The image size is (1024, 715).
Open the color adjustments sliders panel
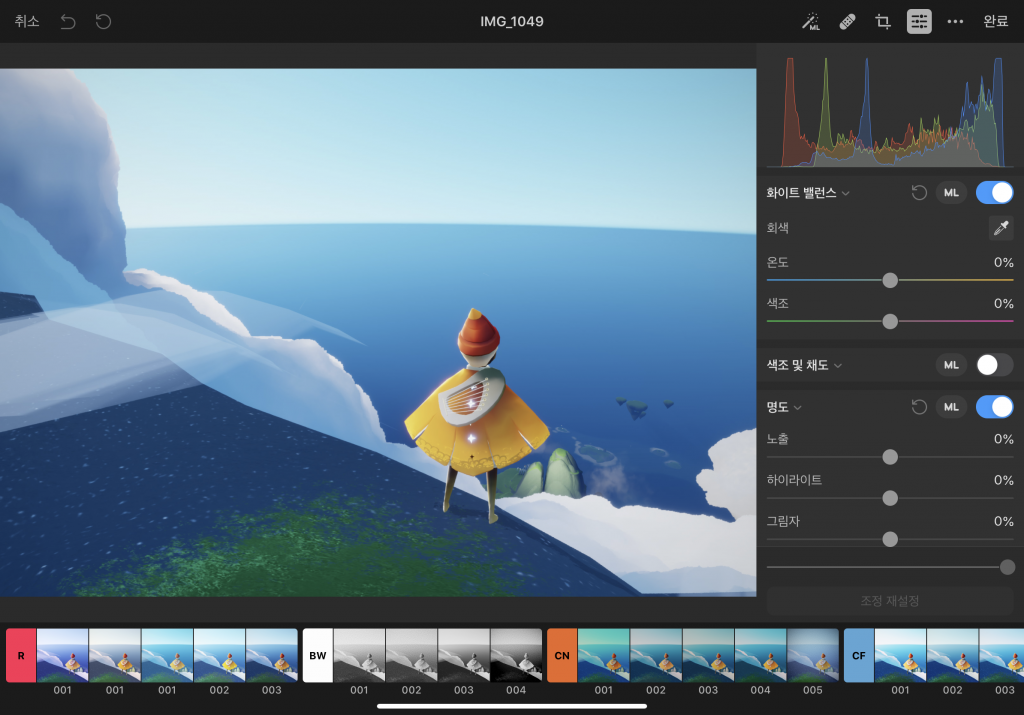coord(919,22)
